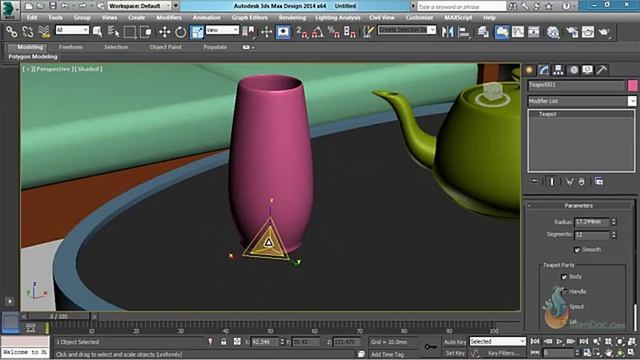
Task: Activate the Select and Move tool
Action: point(164,32)
